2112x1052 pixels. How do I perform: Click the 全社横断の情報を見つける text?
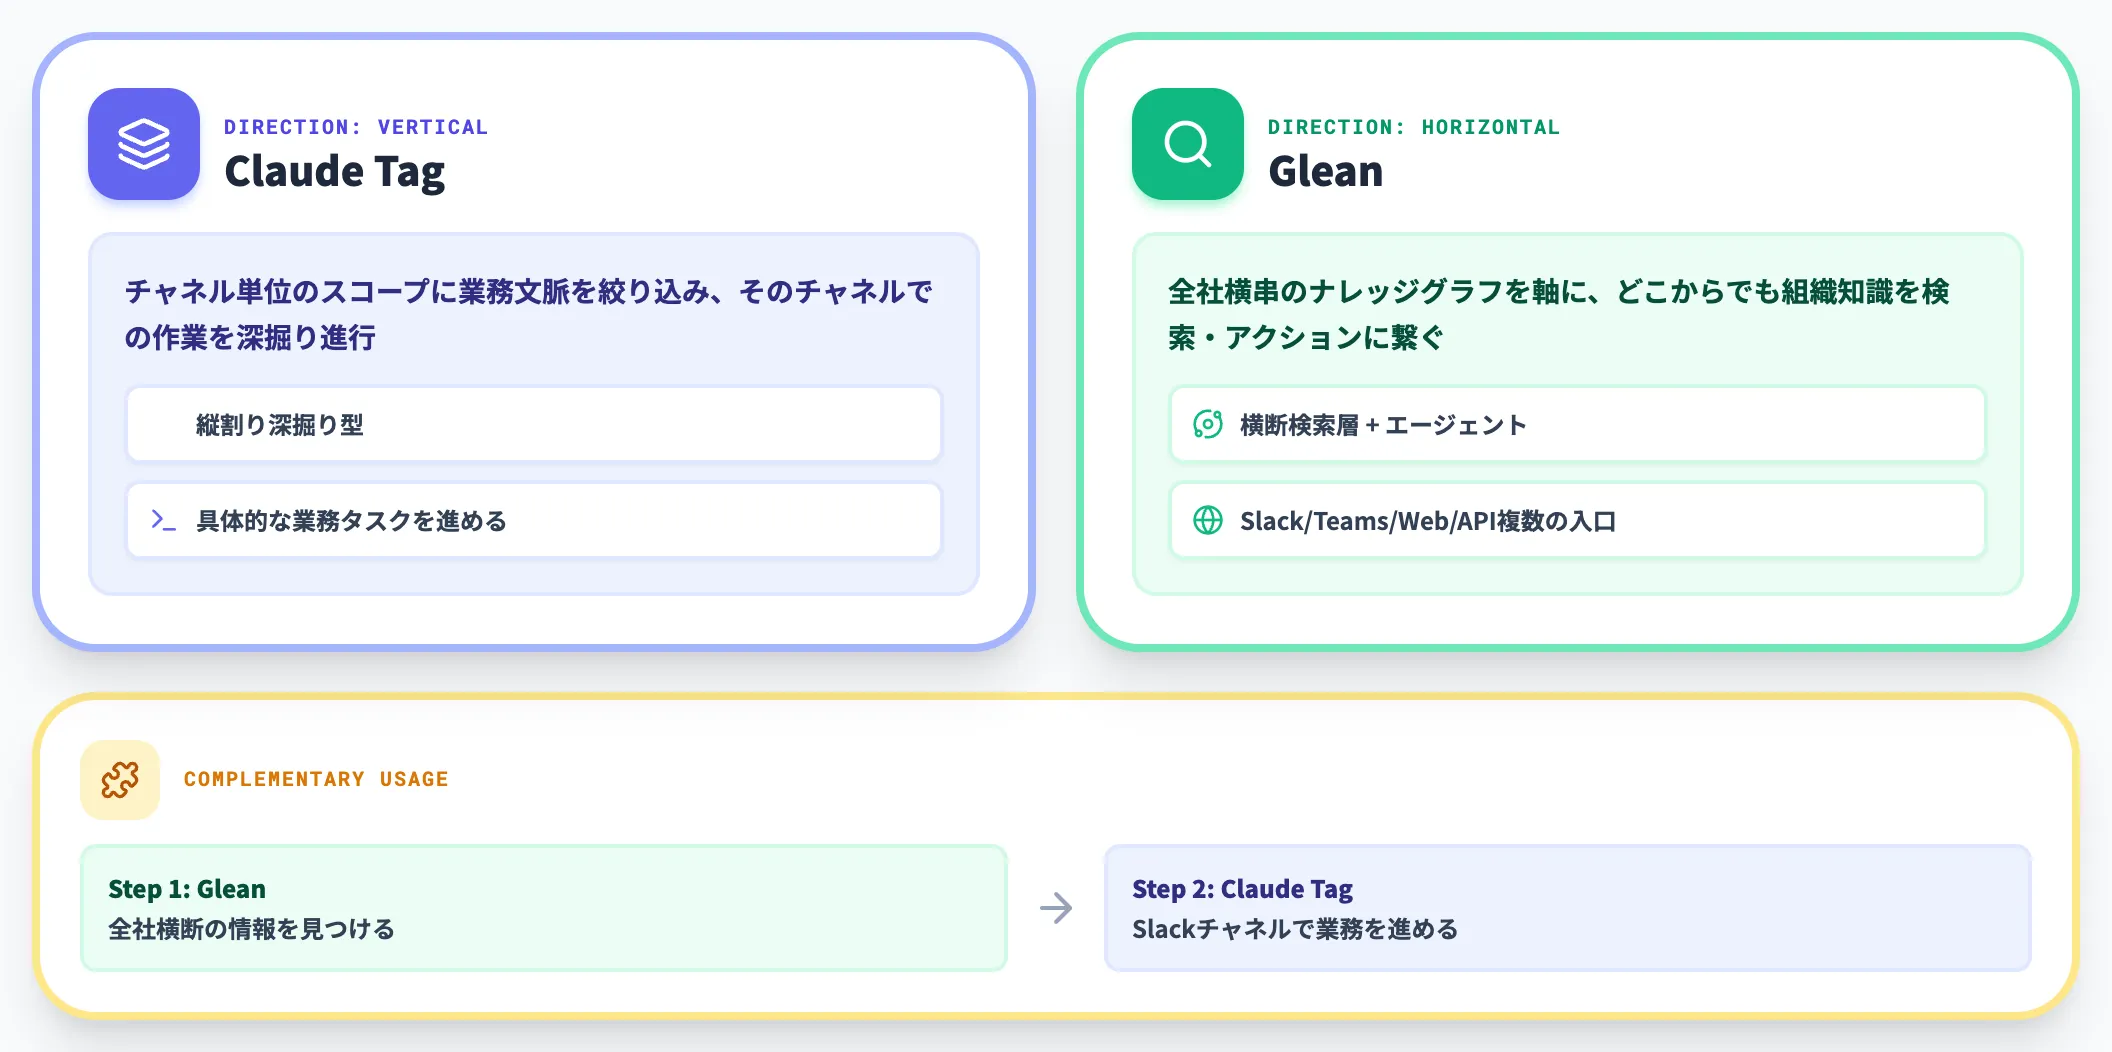point(251,929)
